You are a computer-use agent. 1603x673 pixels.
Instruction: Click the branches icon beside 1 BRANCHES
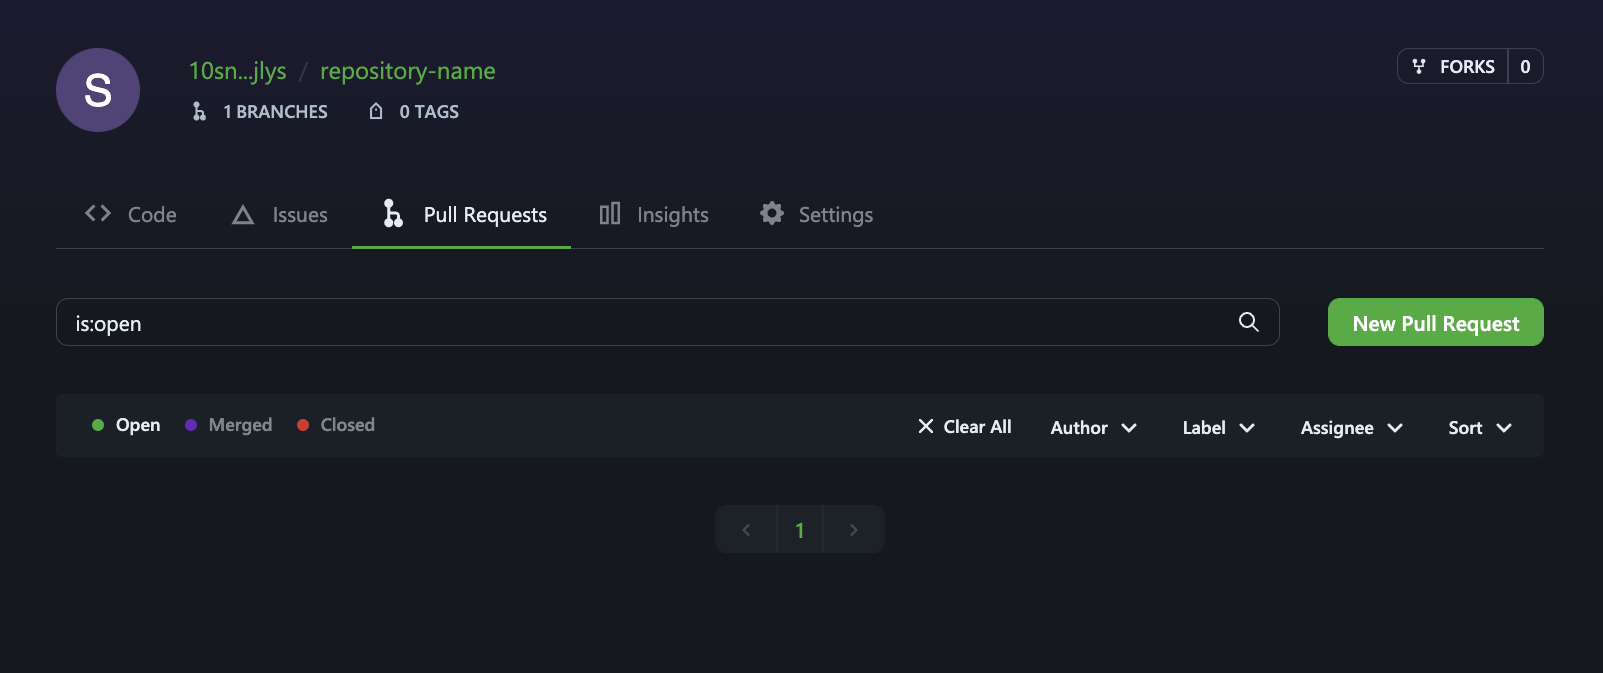[x=199, y=111]
